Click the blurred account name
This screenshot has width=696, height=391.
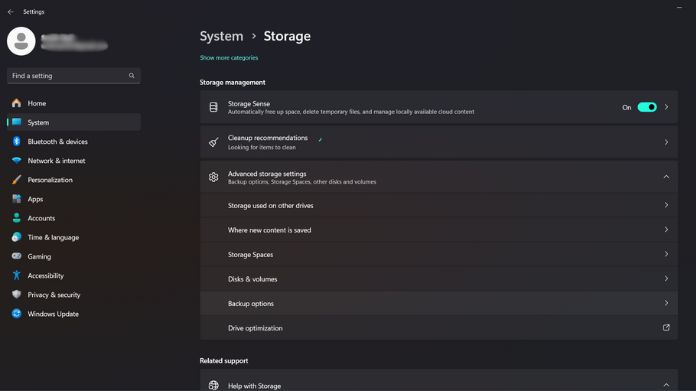[74, 42]
